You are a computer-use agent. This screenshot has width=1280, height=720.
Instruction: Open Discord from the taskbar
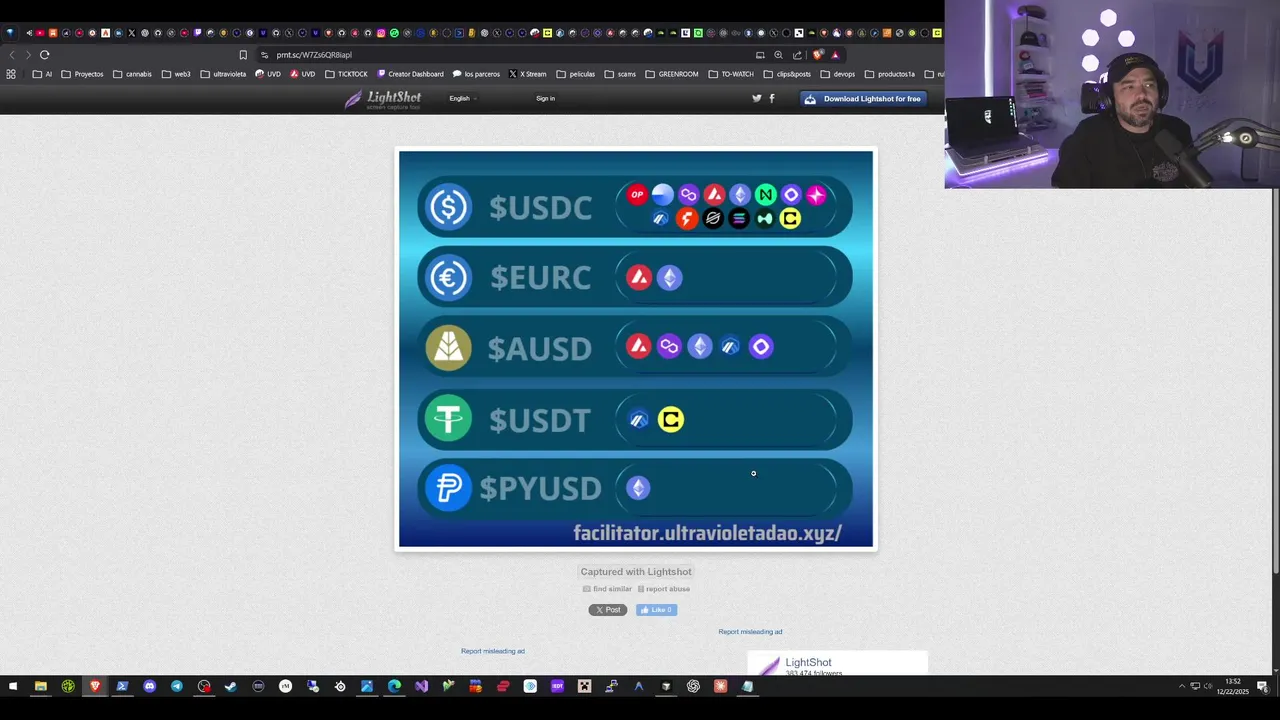149,686
